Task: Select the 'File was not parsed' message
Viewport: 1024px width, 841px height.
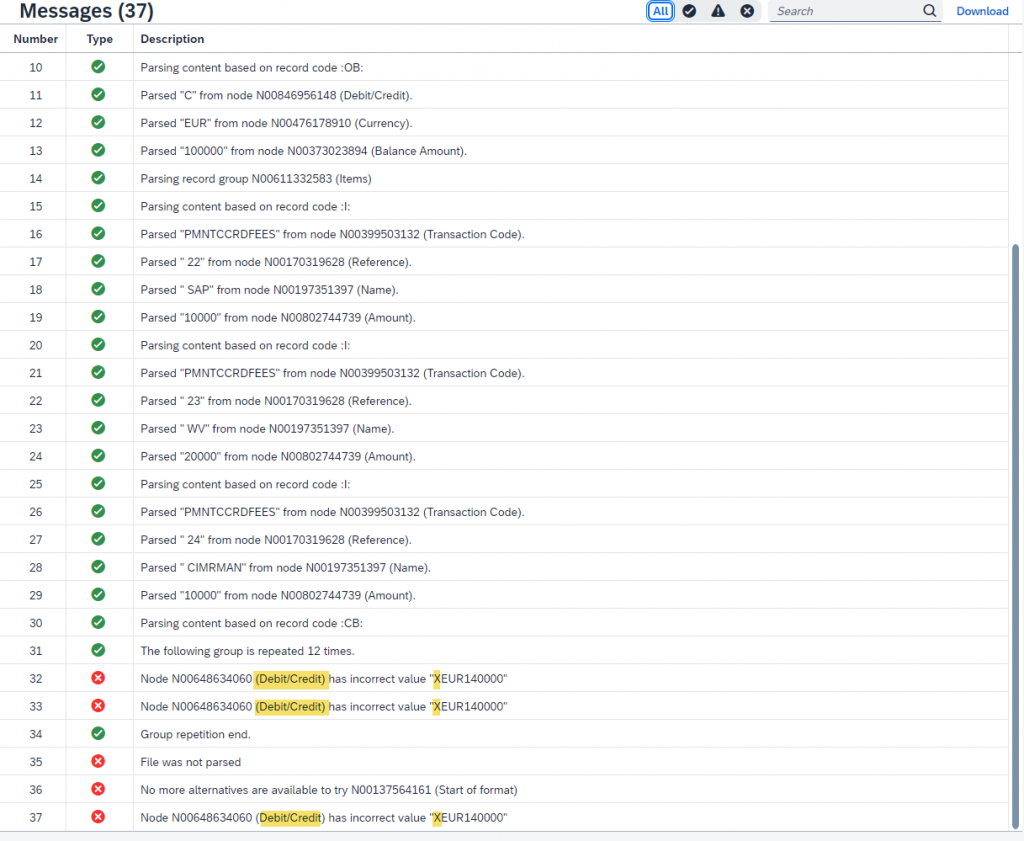Action: point(191,762)
